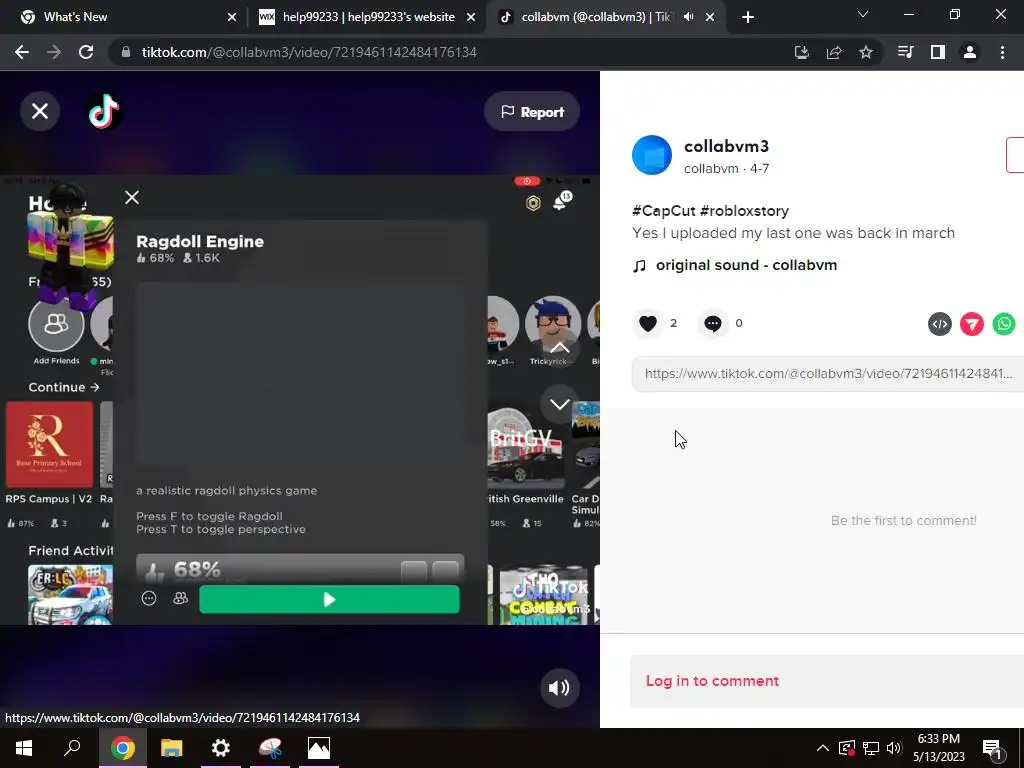This screenshot has width=1024, height=768.
Task: Open original sound - collabvm
Action: (746, 265)
